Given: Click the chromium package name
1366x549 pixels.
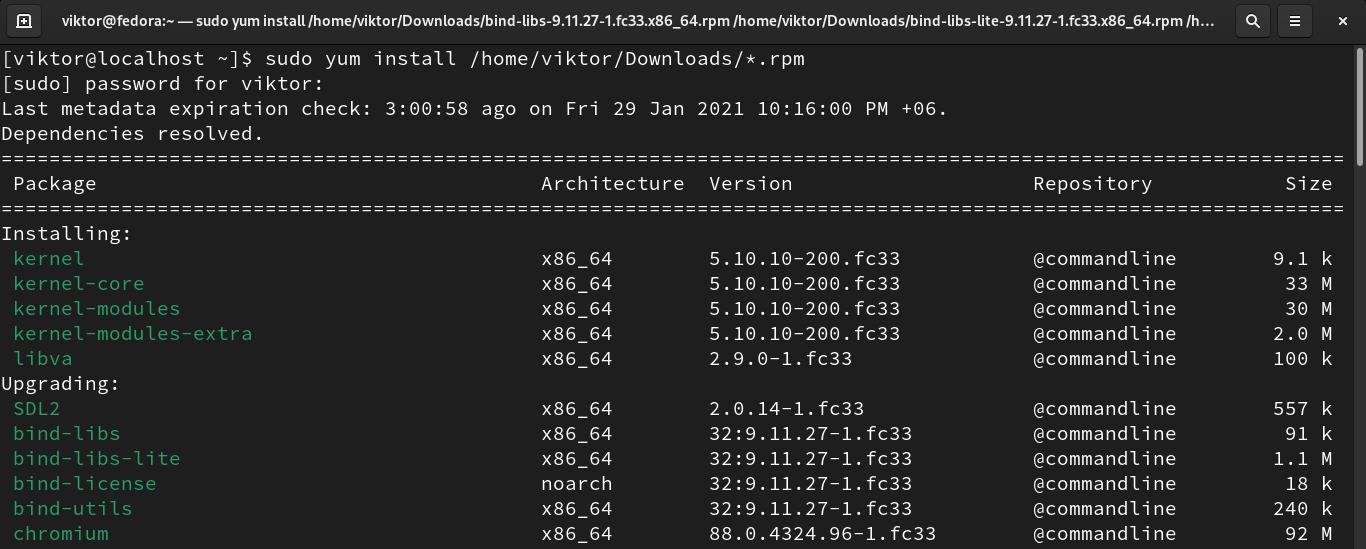Looking at the screenshot, I should (61, 533).
